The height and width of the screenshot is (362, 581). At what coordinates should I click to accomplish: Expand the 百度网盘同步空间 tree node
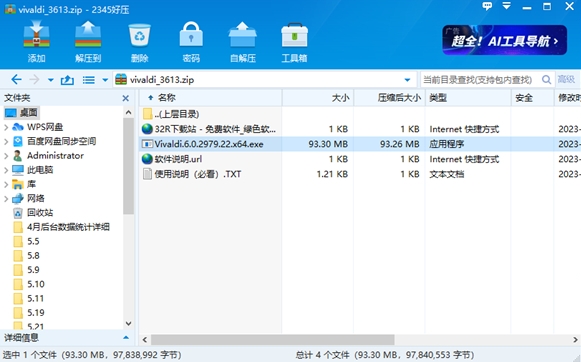(6, 142)
